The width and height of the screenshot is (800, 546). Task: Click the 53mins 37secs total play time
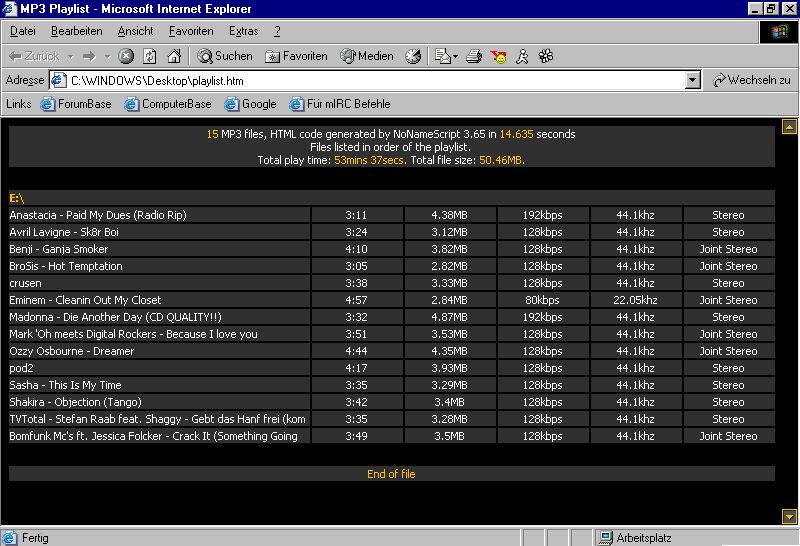pyautogui.click(x=369, y=160)
